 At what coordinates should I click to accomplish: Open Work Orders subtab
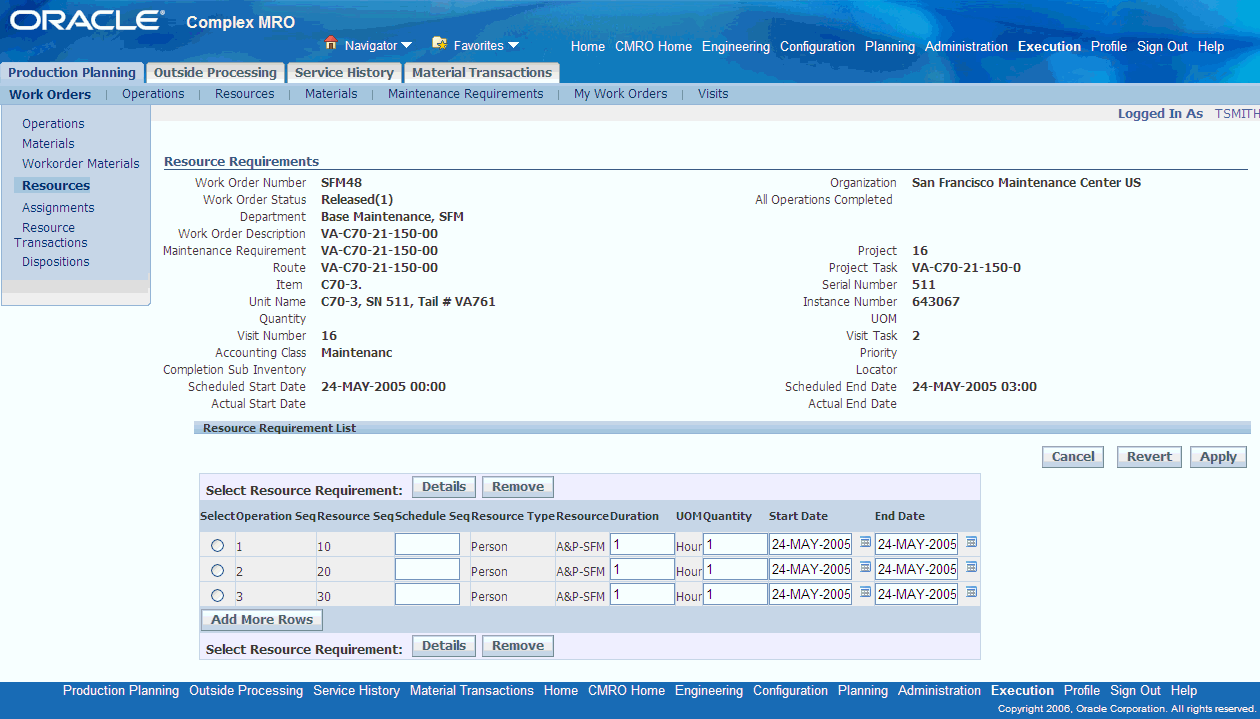coord(50,94)
